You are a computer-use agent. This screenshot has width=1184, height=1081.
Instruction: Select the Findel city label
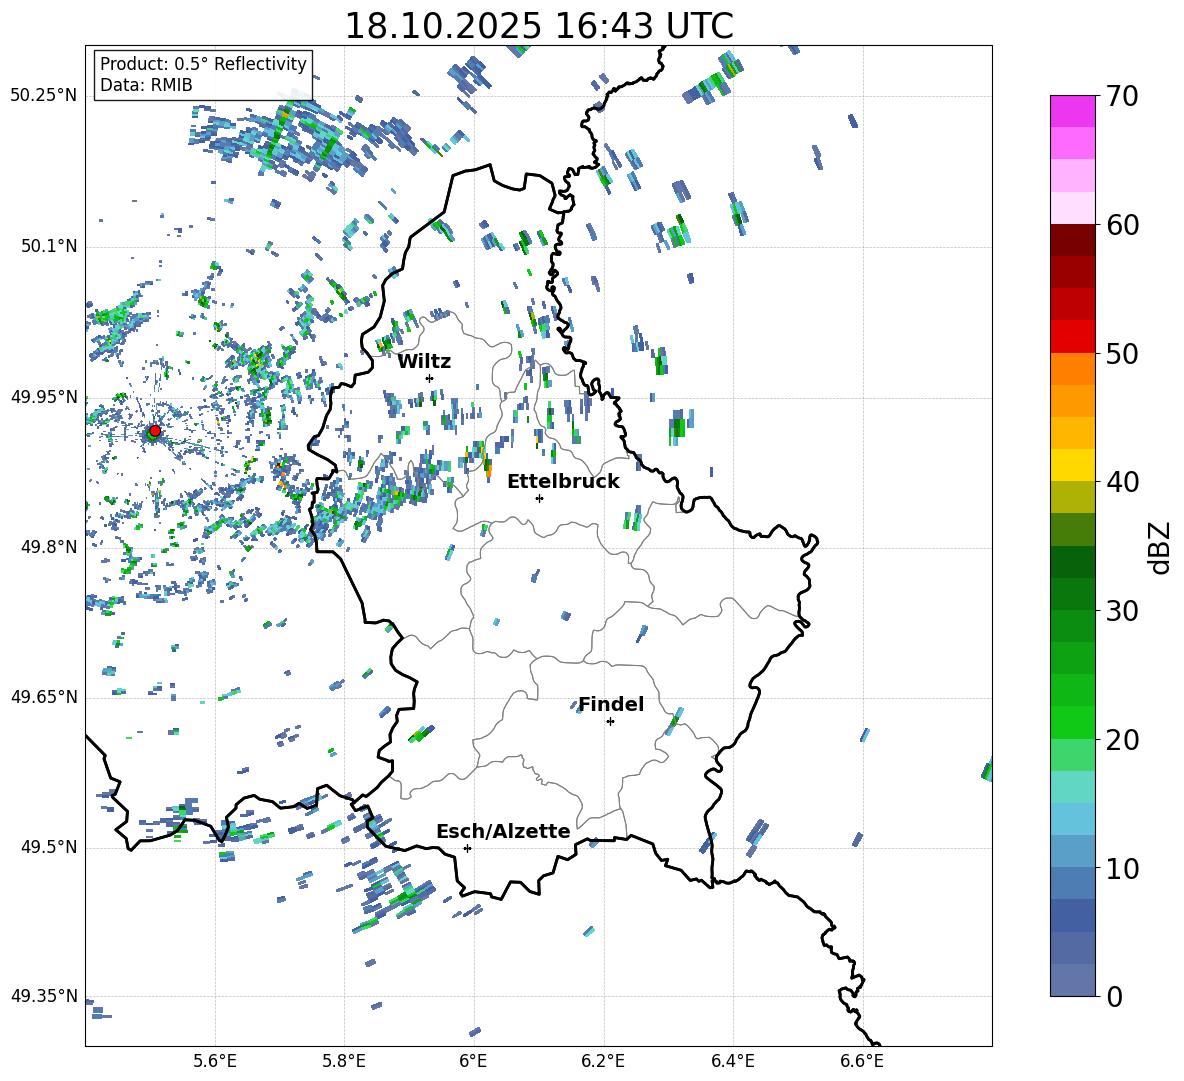click(611, 705)
